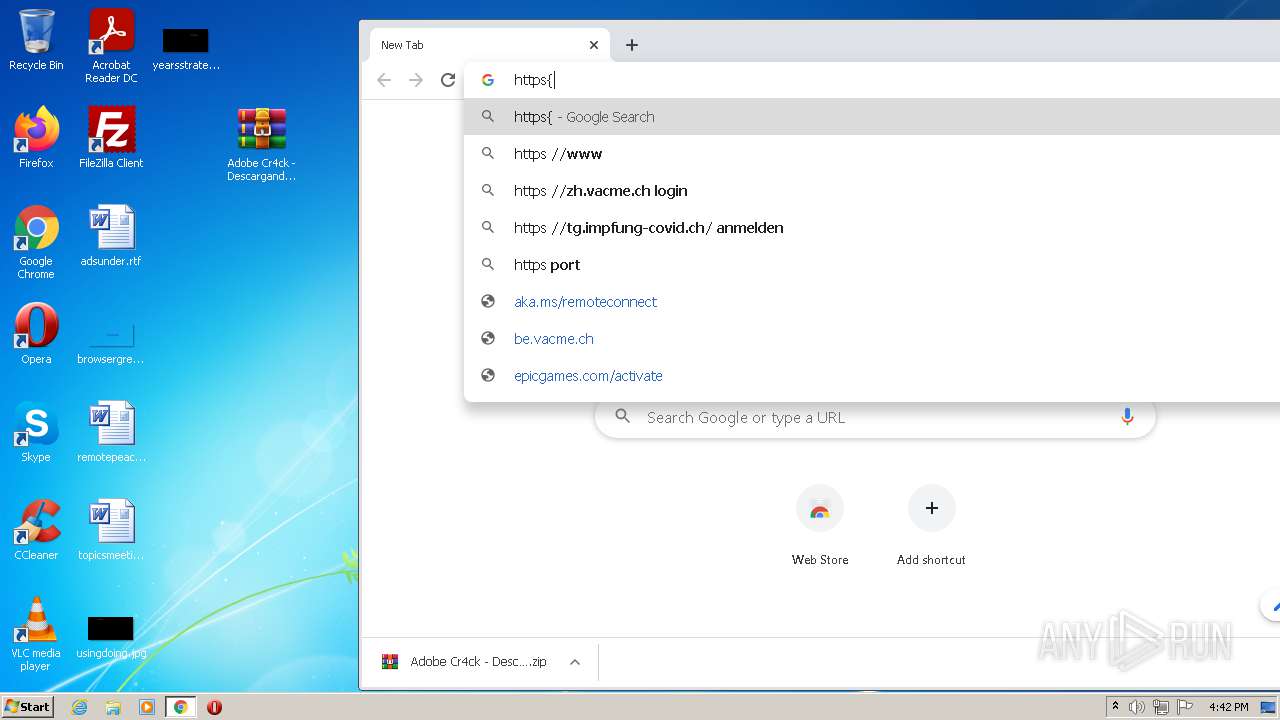Open Windows Media Player taskbar icon
This screenshot has height=720, width=1280.
[147, 707]
